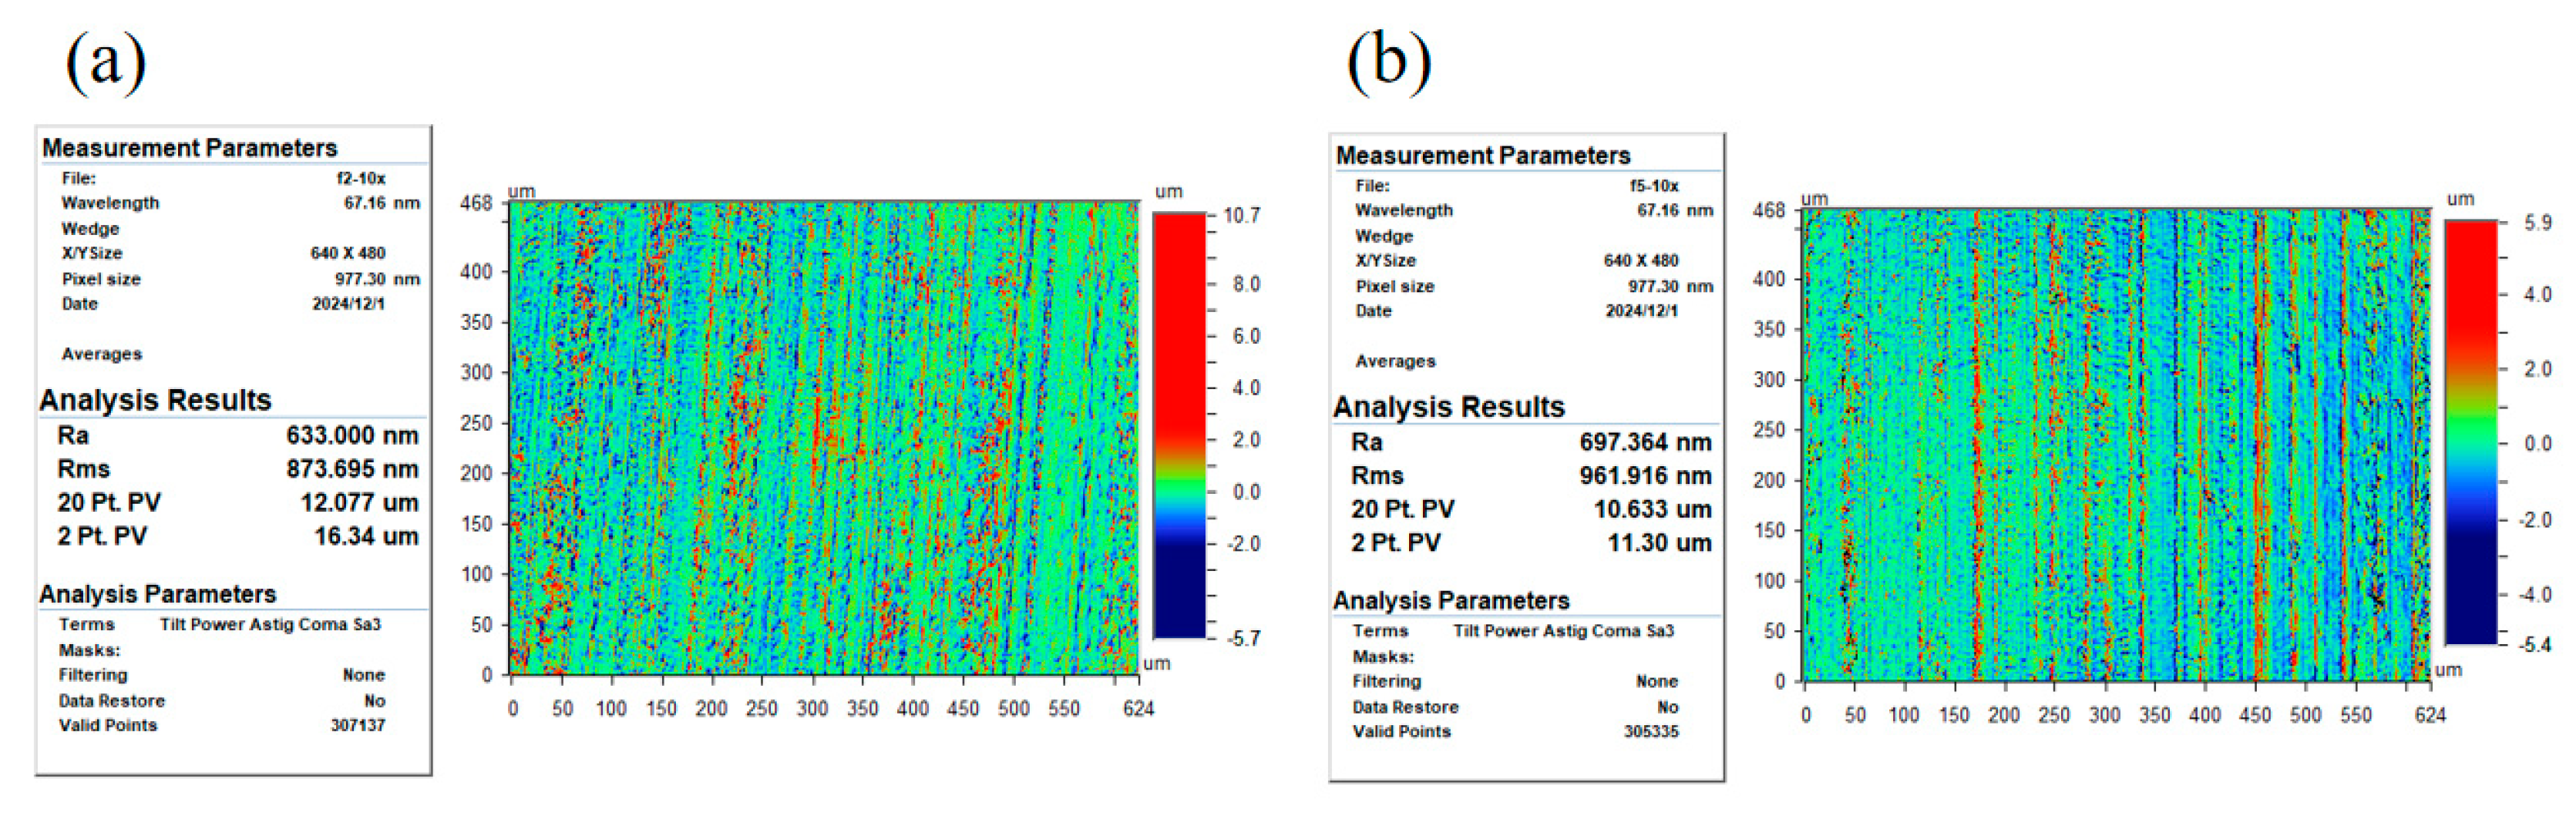Select the Ra value 633.000 nm

click(352, 435)
